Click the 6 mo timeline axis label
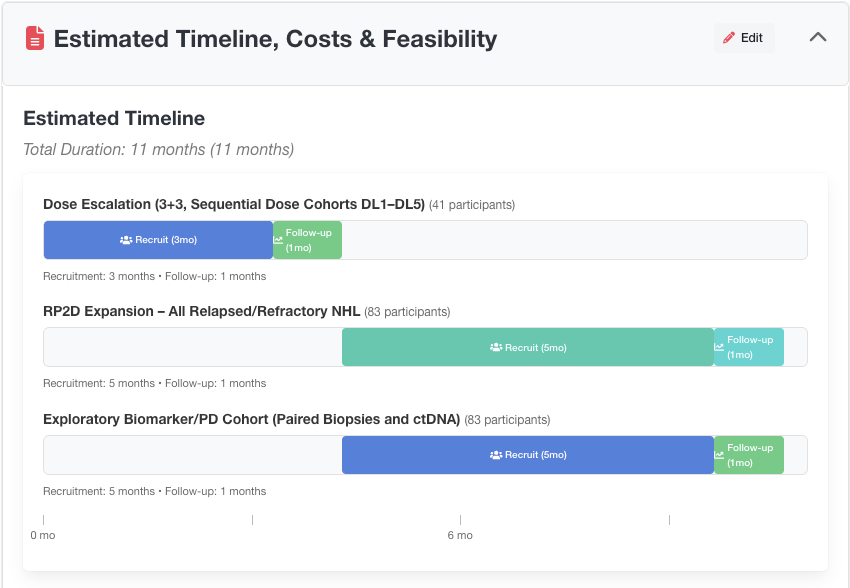This screenshot has width=850, height=588. [460, 535]
